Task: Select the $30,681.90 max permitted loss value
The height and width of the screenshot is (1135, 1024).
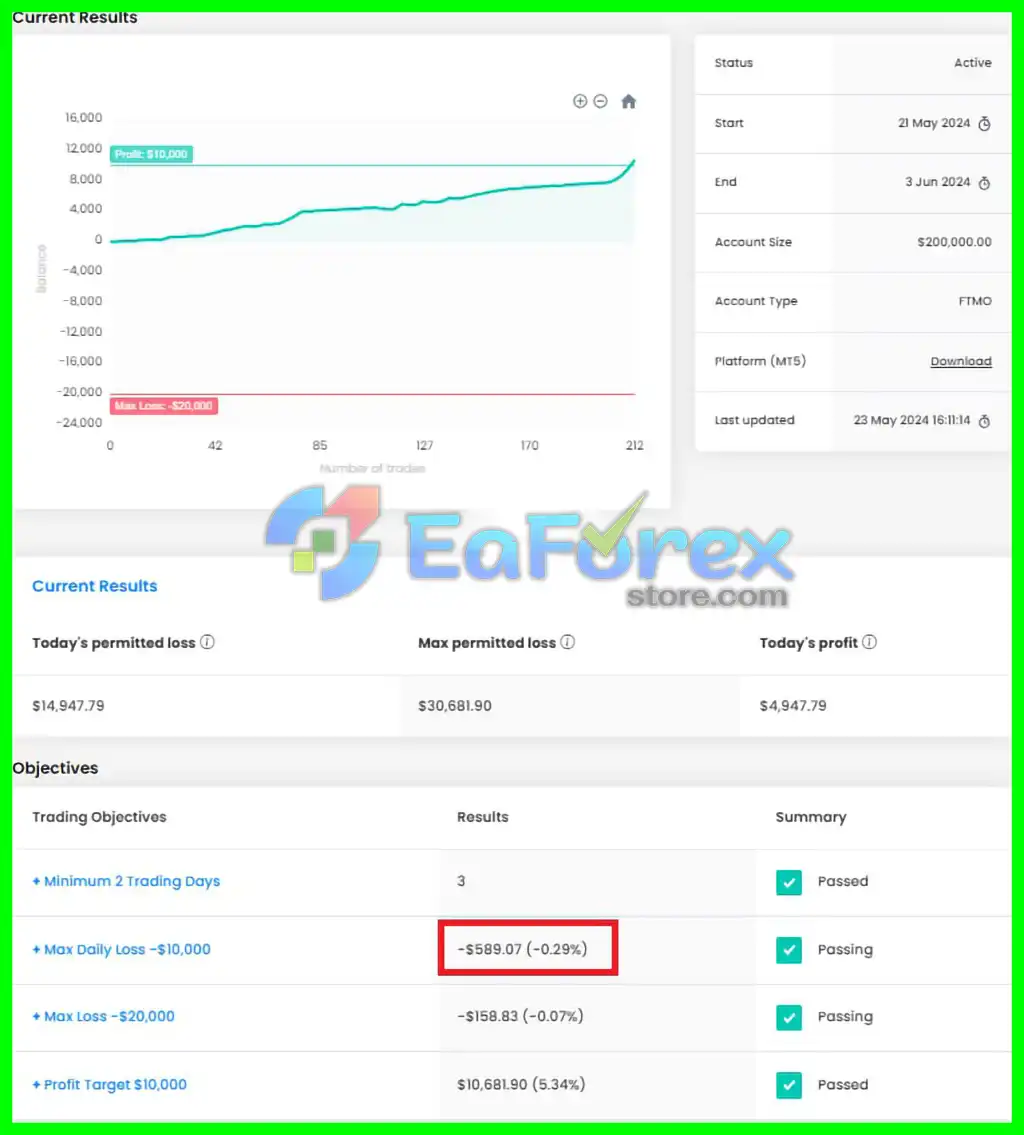Action: [x=454, y=706]
